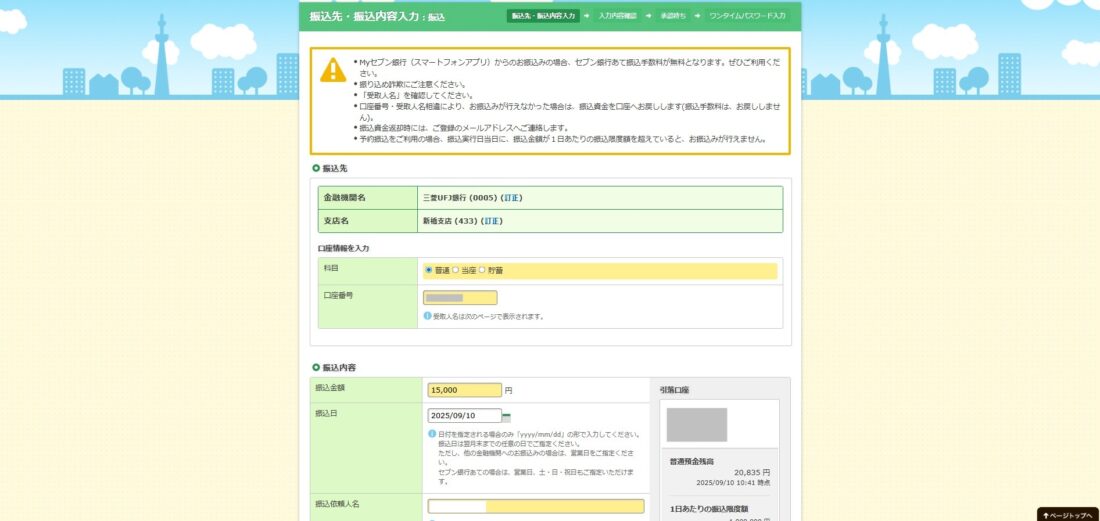The height and width of the screenshot is (521, 1100).
Task: Click the 振込先 section heading
Action: coord(335,169)
